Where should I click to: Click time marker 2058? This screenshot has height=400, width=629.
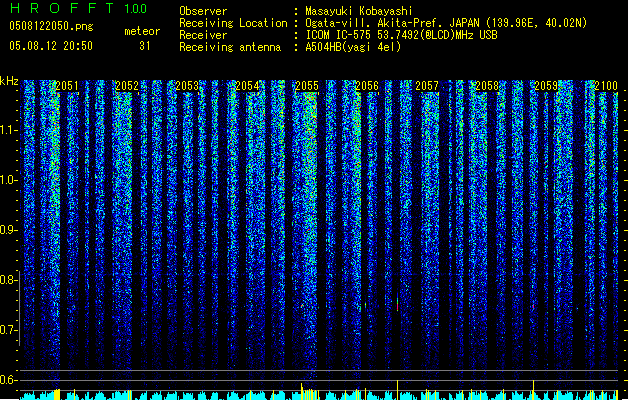[487, 86]
